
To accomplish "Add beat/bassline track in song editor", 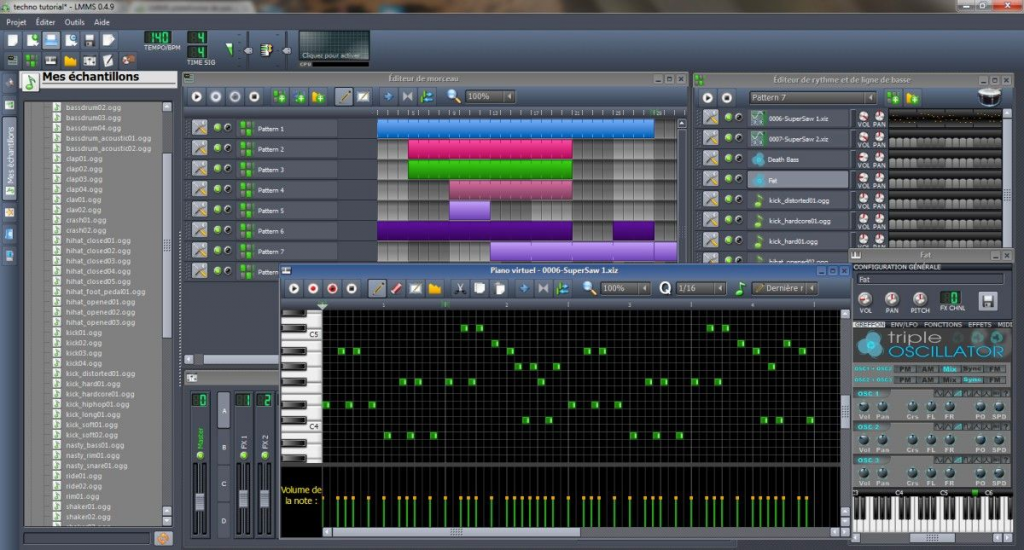I will tap(280, 97).
